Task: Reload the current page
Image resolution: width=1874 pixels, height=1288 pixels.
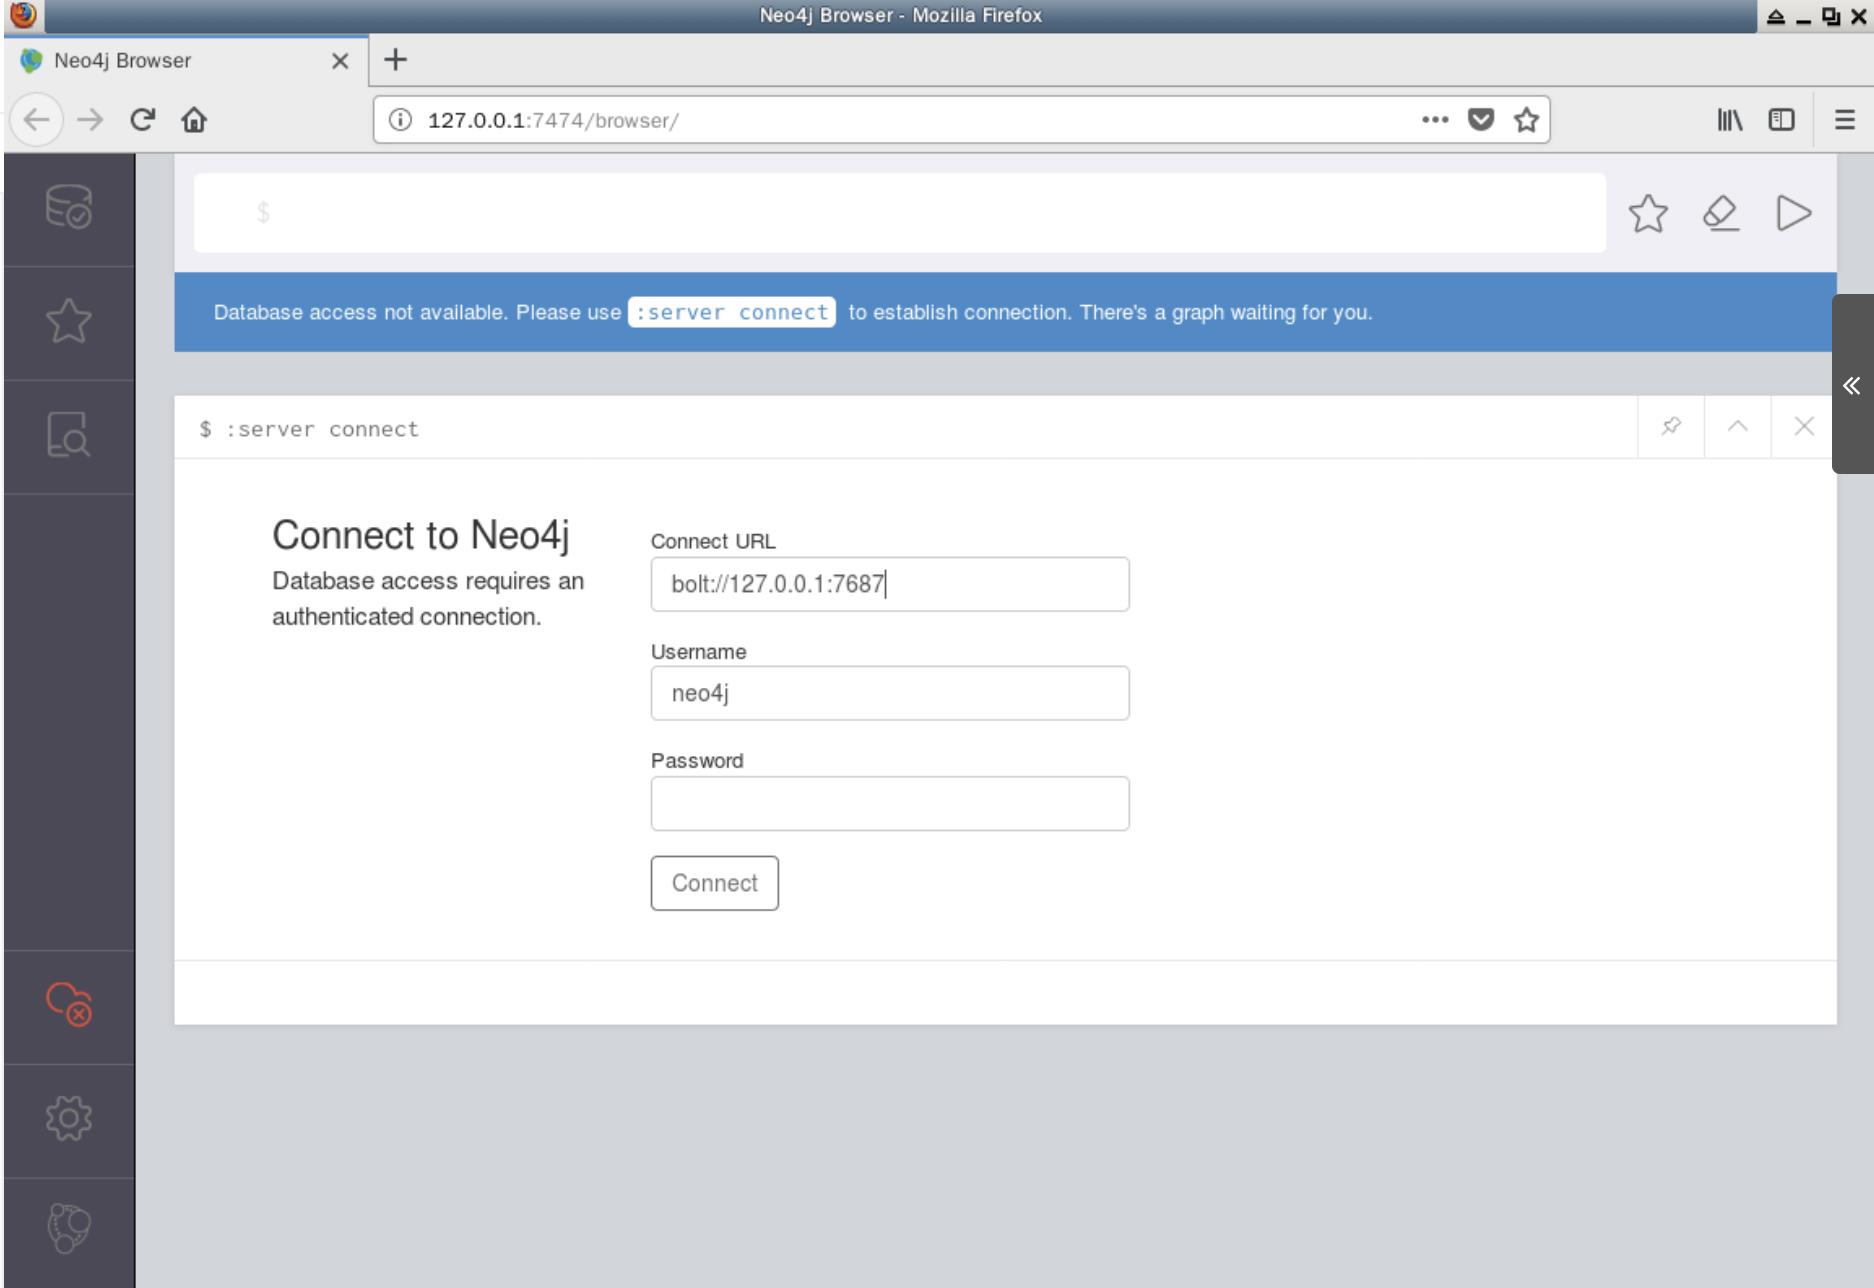Action: [142, 120]
